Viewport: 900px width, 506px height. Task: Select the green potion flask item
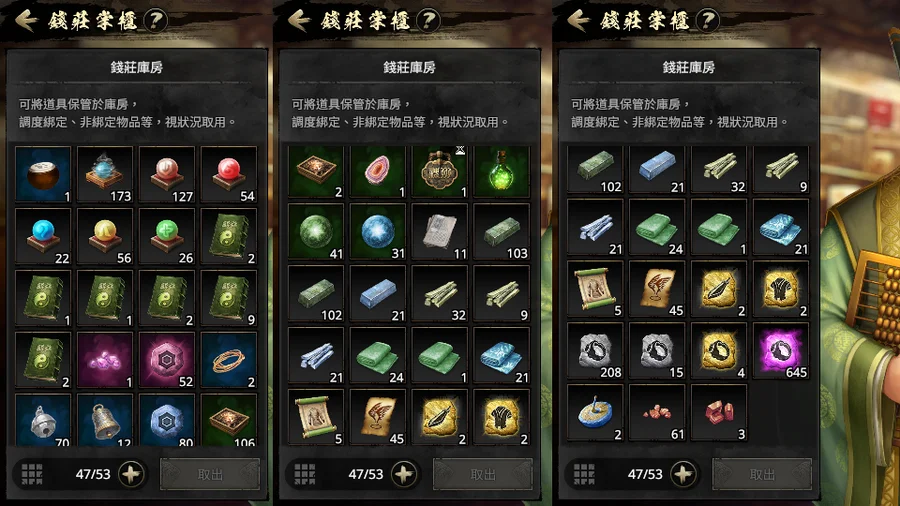point(502,172)
